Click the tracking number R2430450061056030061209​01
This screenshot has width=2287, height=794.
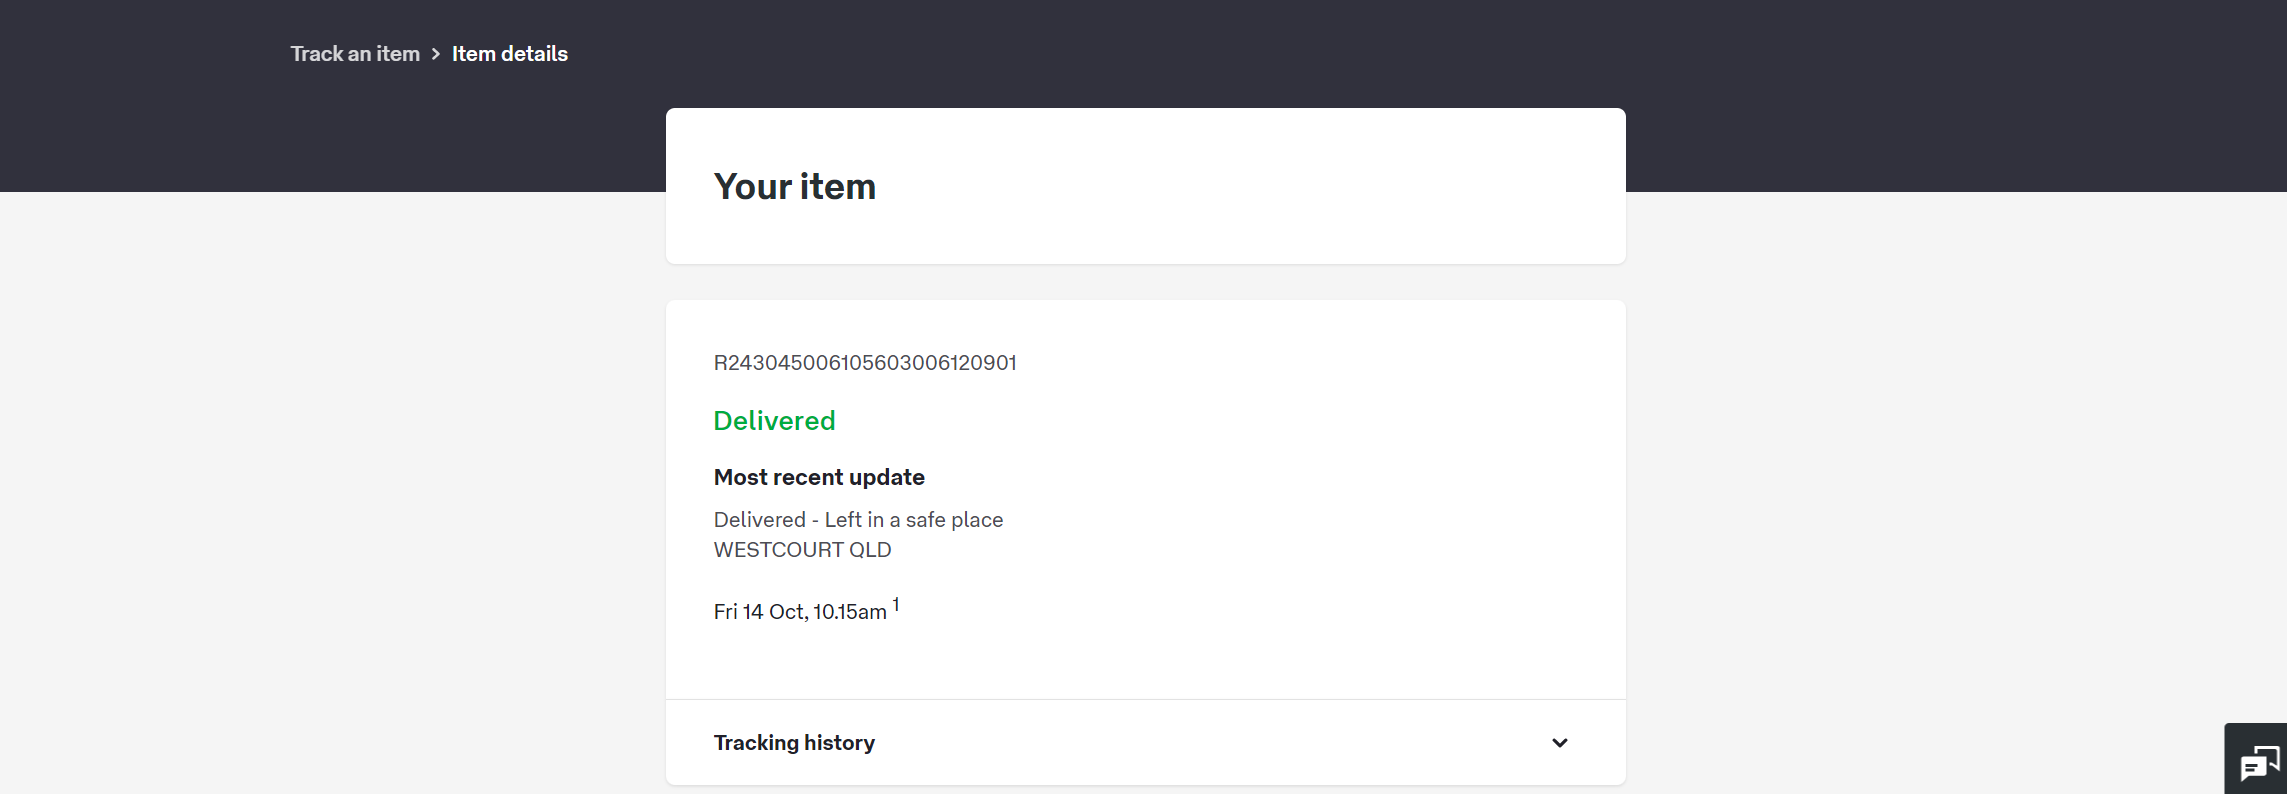(864, 363)
